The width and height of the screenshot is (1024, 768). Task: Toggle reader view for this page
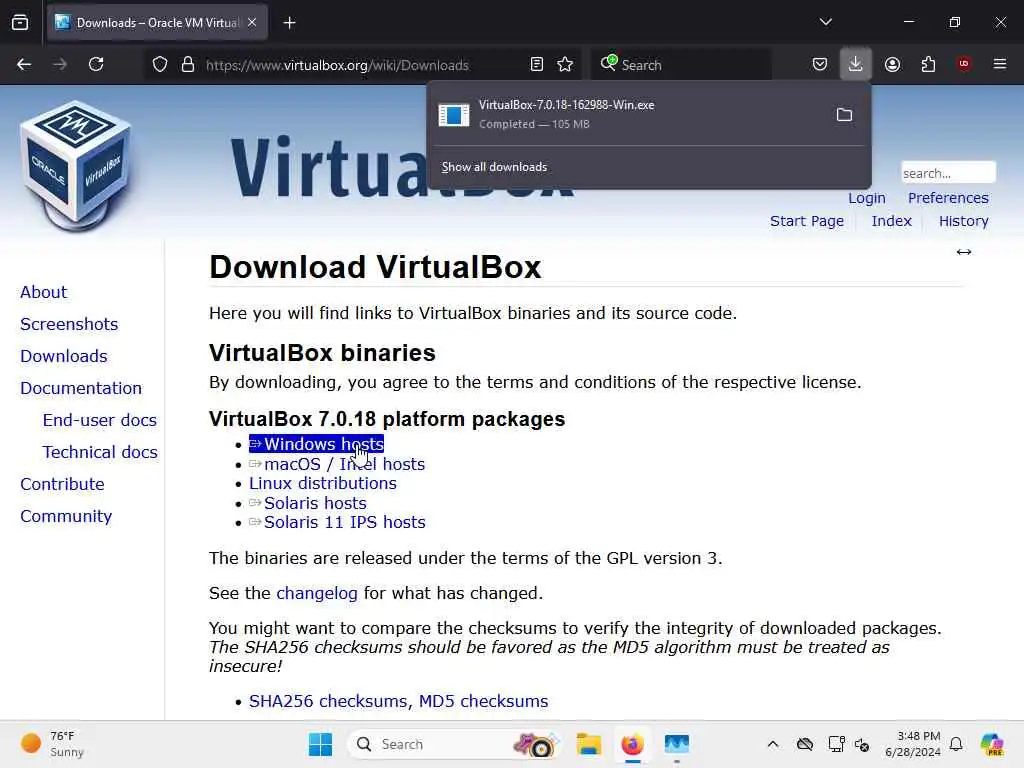click(x=537, y=65)
